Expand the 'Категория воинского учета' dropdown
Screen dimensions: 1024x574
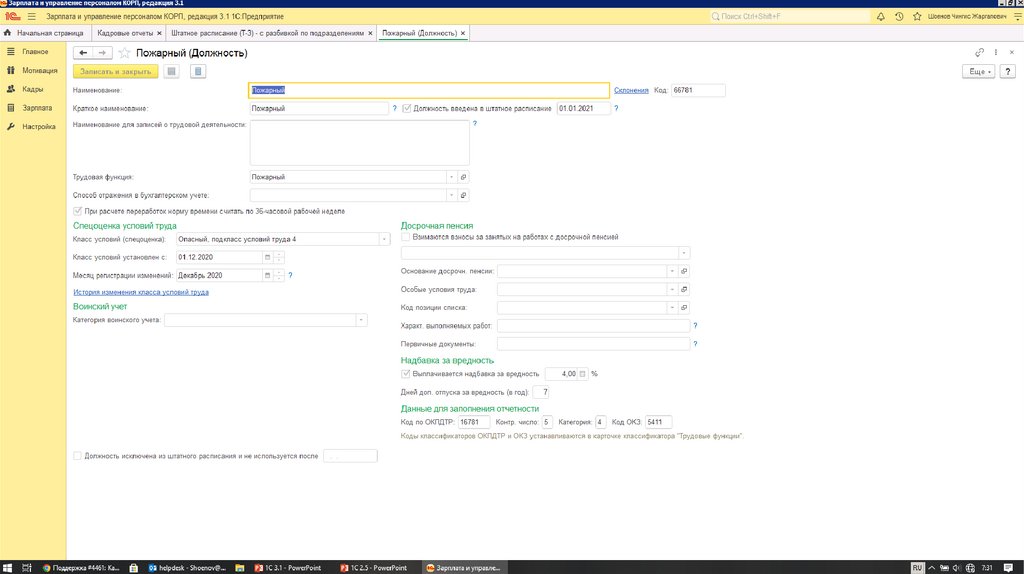[x=360, y=321]
